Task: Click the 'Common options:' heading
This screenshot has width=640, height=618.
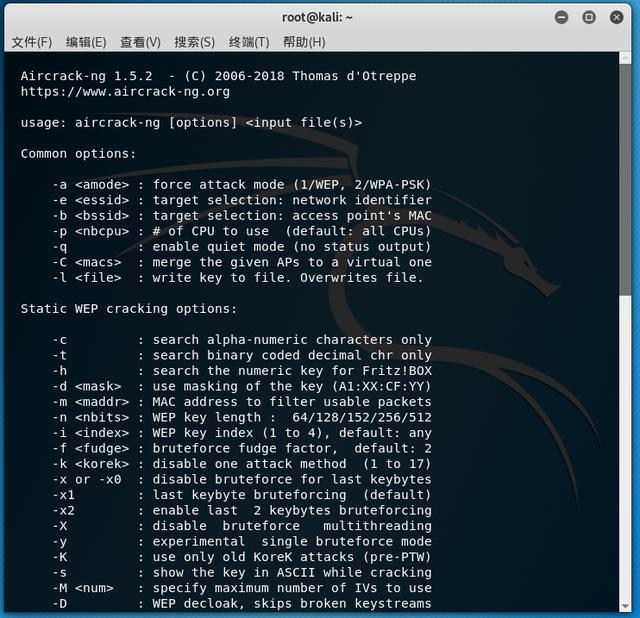Action: 78,153
